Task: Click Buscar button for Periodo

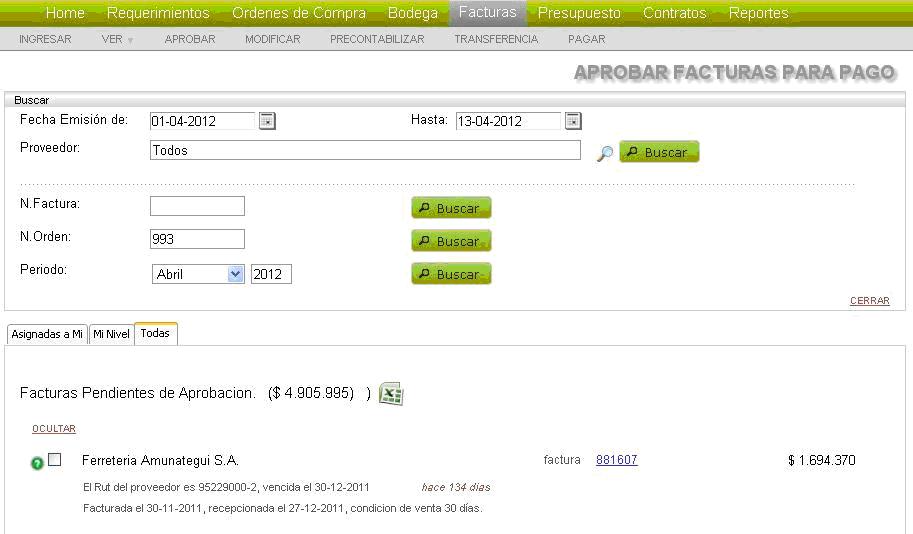Action: (x=451, y=274)
